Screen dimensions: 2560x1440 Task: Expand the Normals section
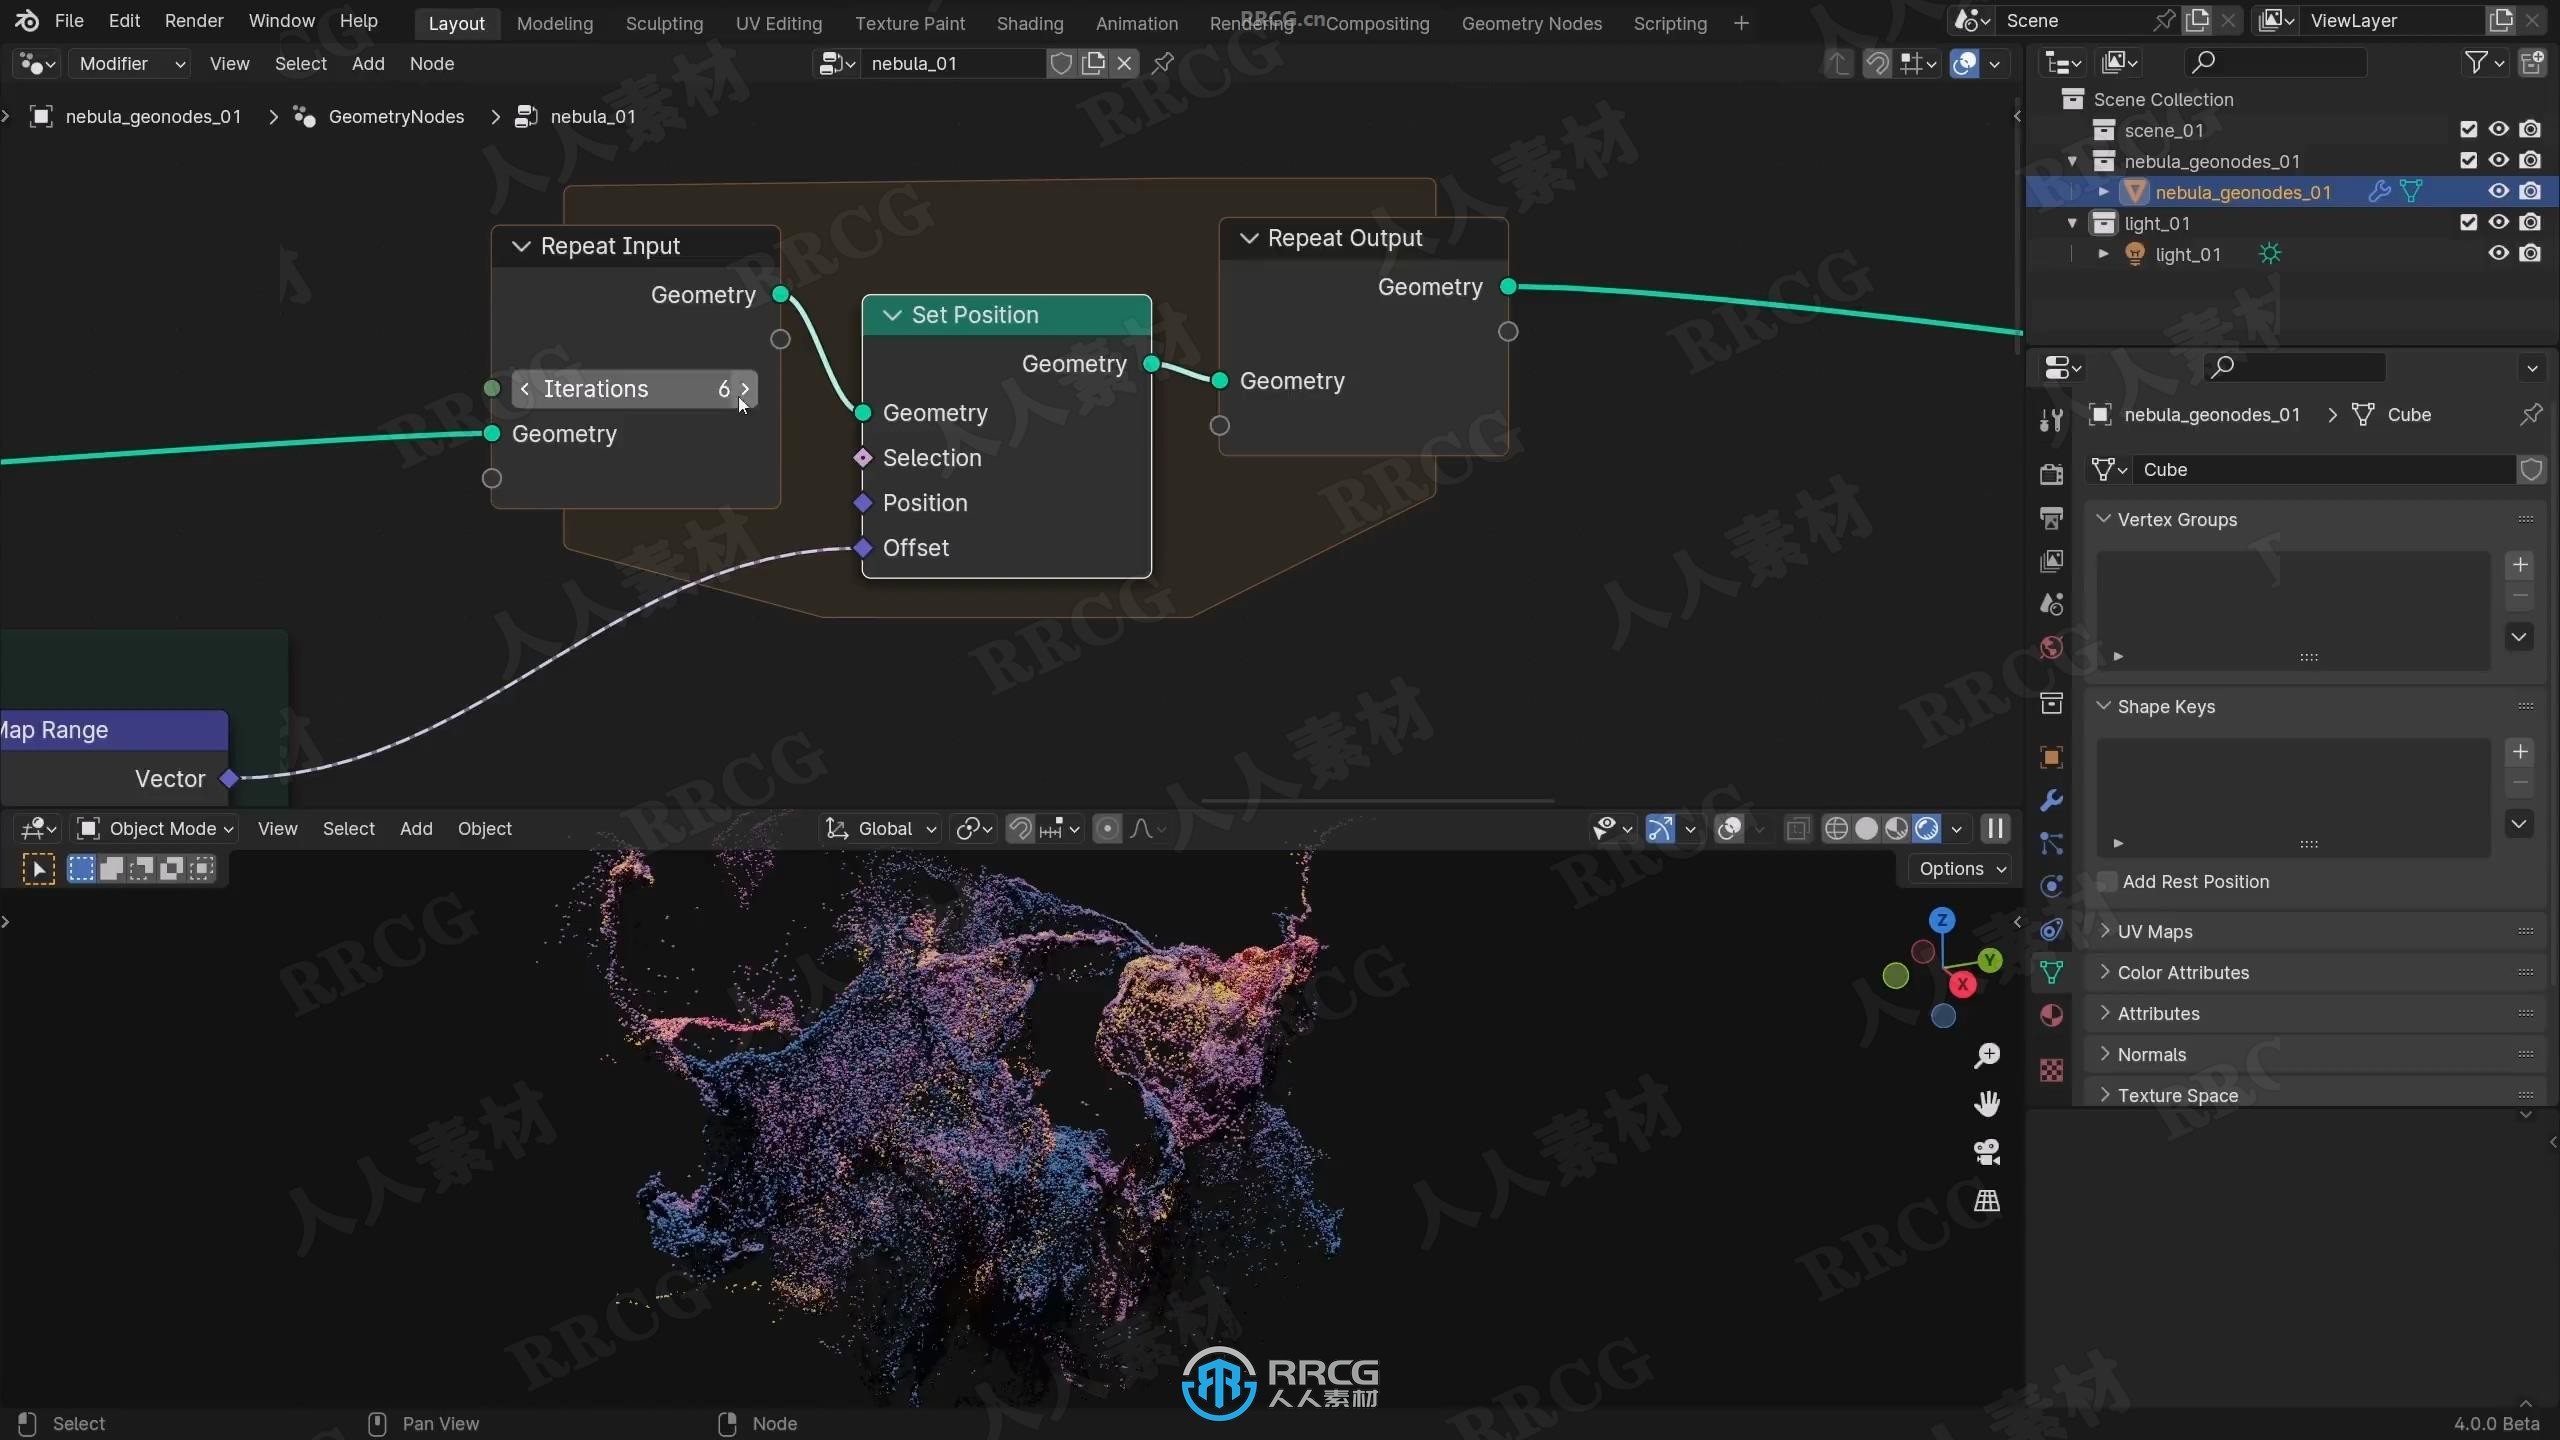coord(2150,1053)
